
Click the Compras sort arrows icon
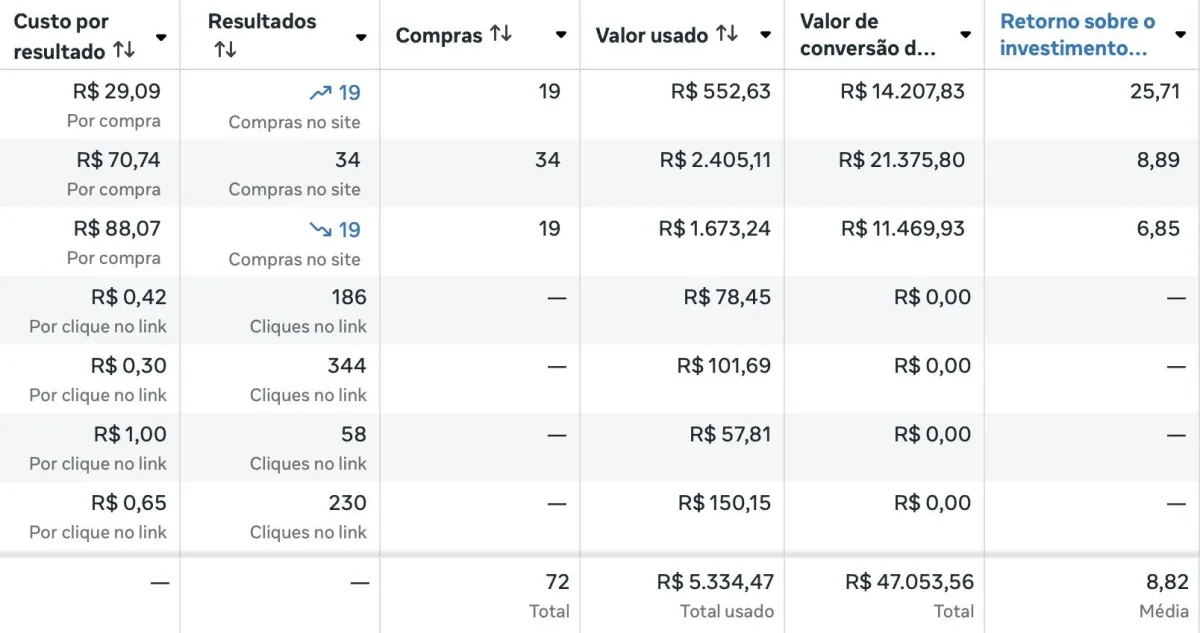[500, 34]
